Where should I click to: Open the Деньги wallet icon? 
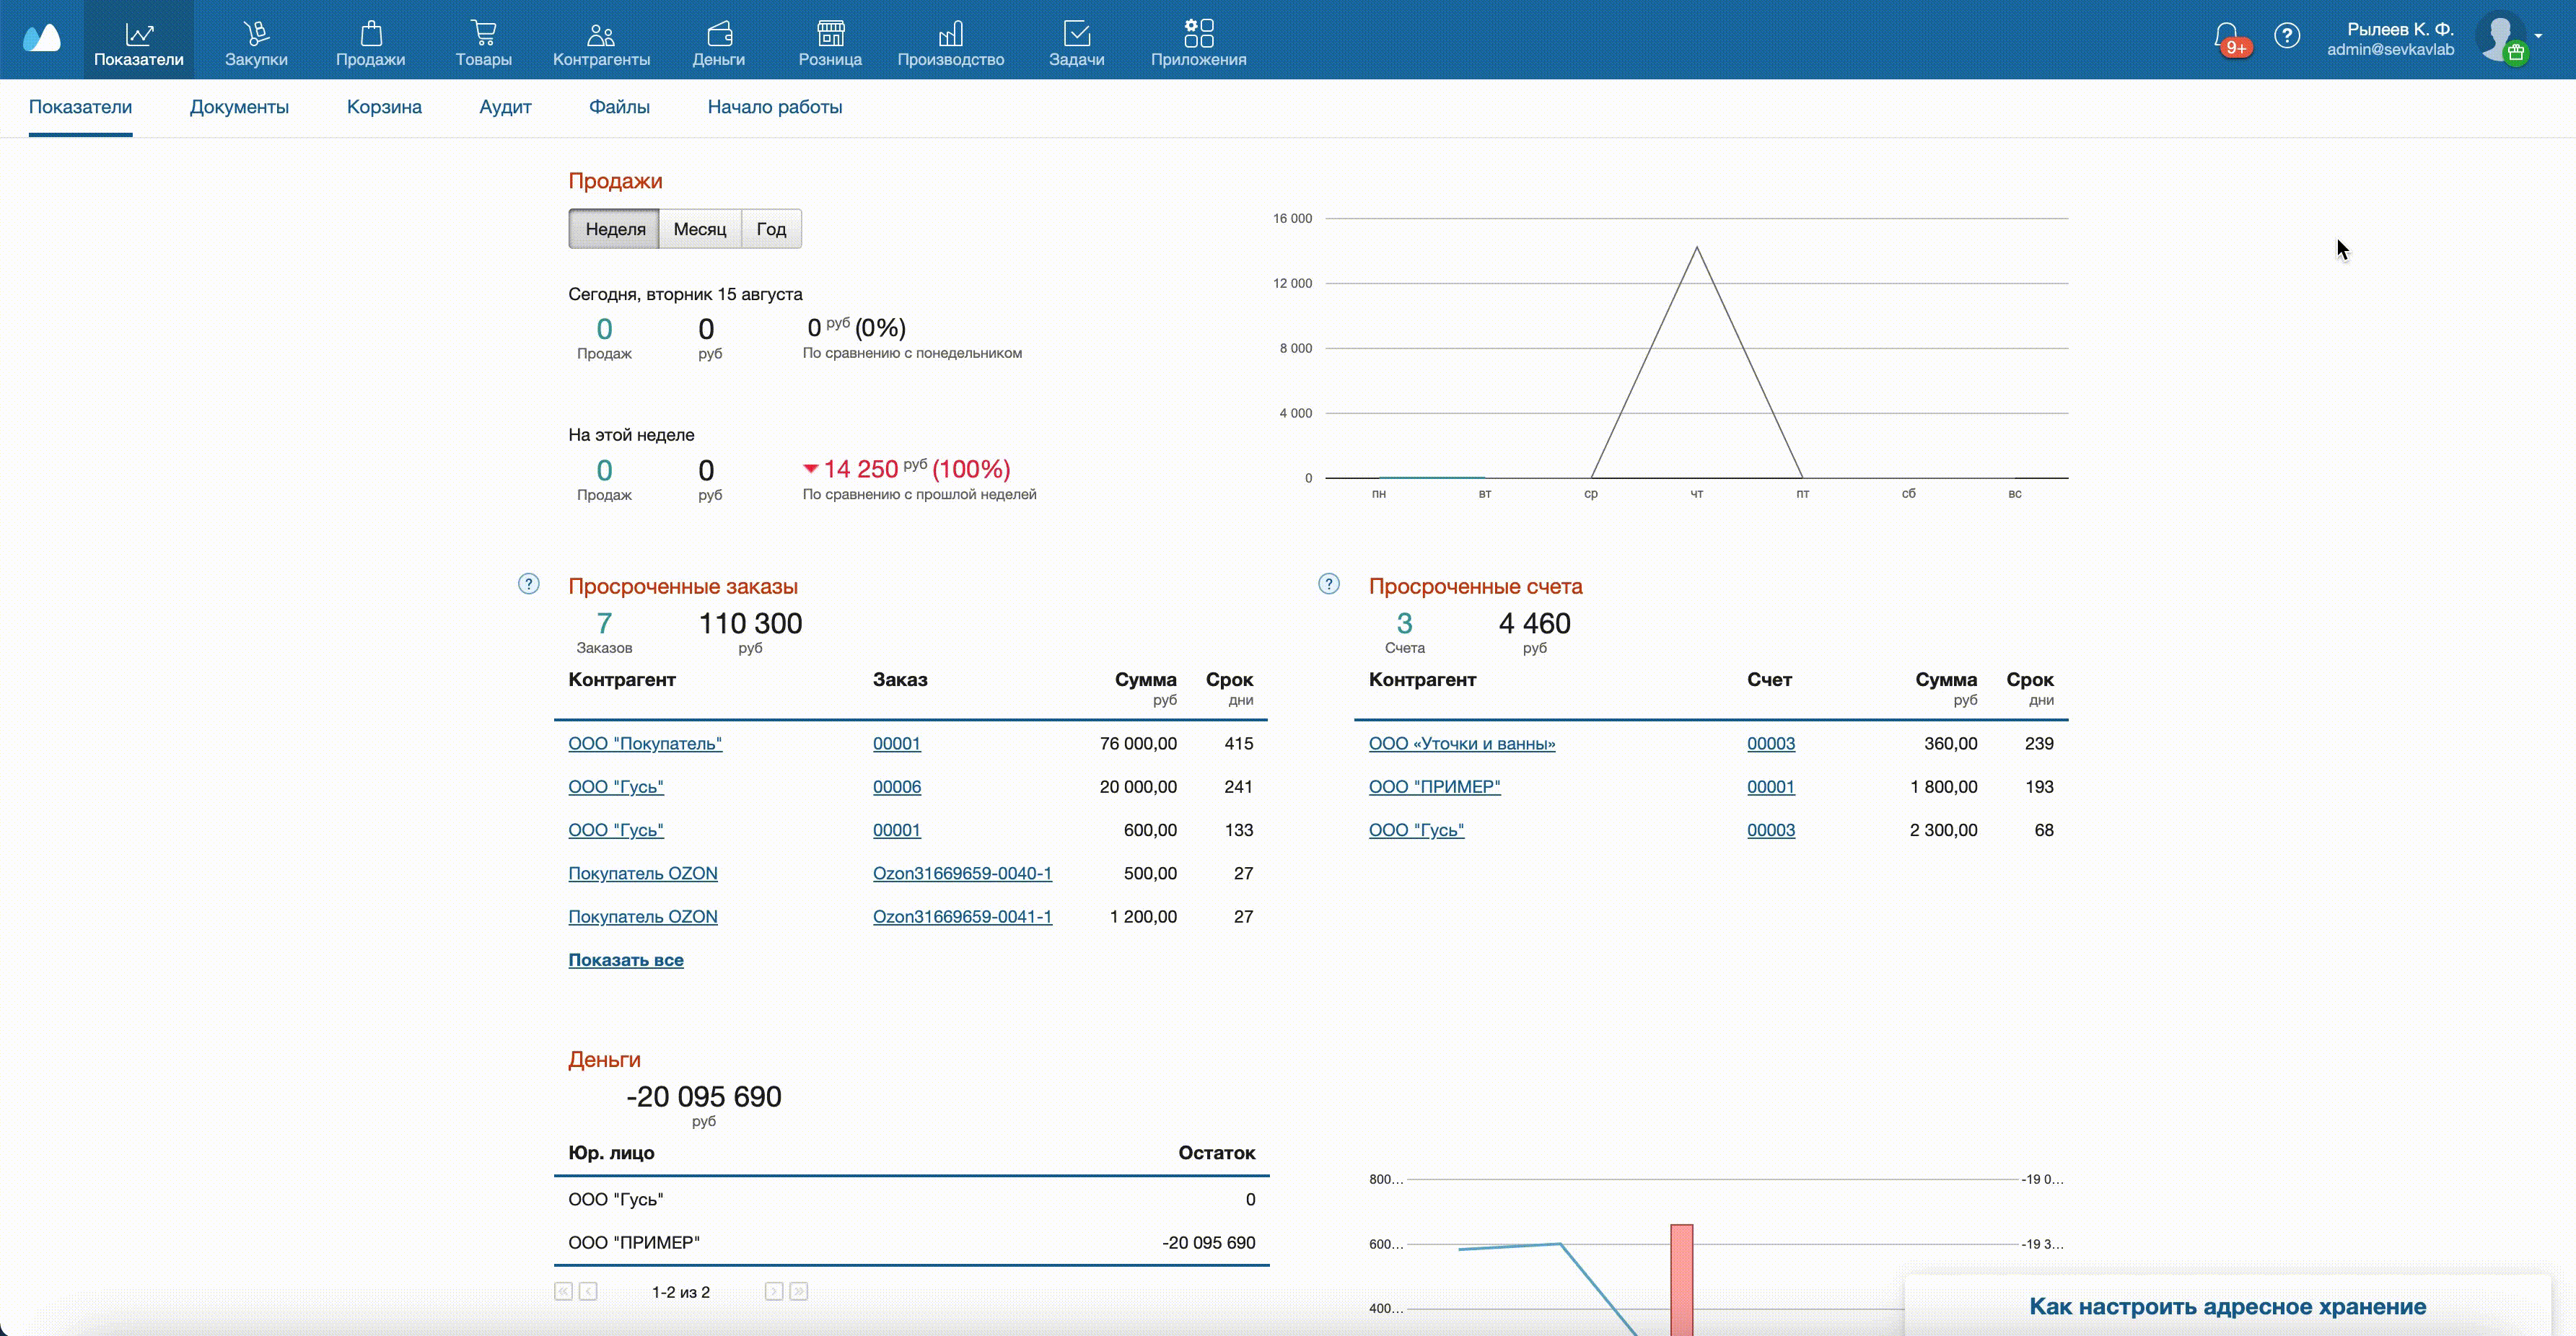[718, 35]
